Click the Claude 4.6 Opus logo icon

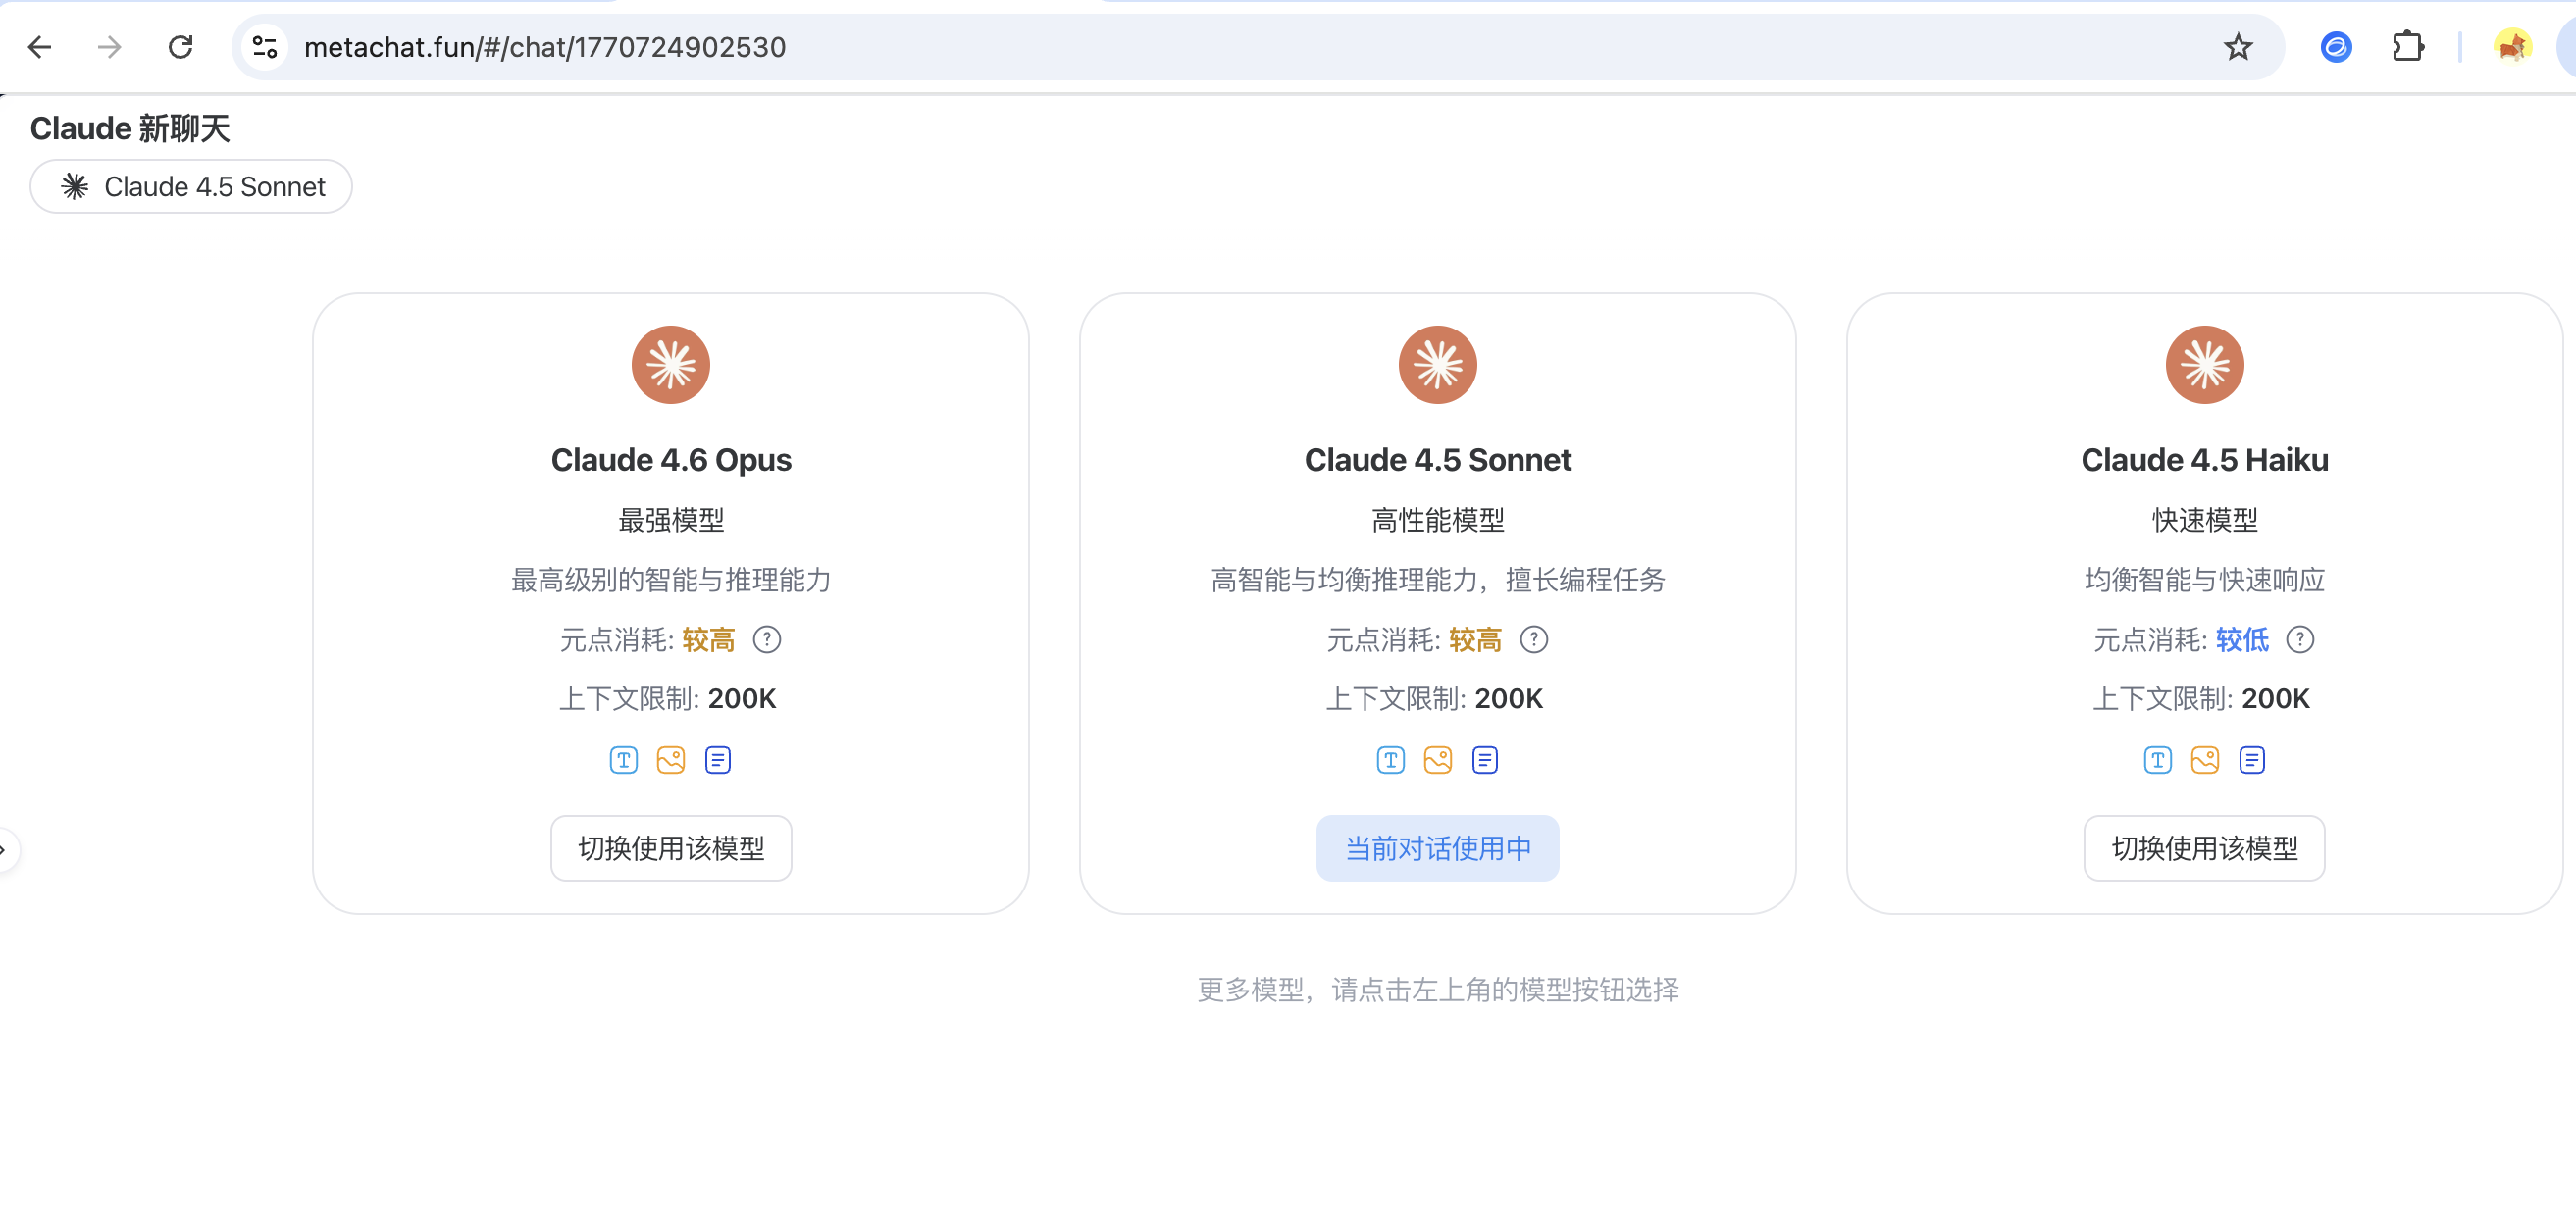[670, 365]
